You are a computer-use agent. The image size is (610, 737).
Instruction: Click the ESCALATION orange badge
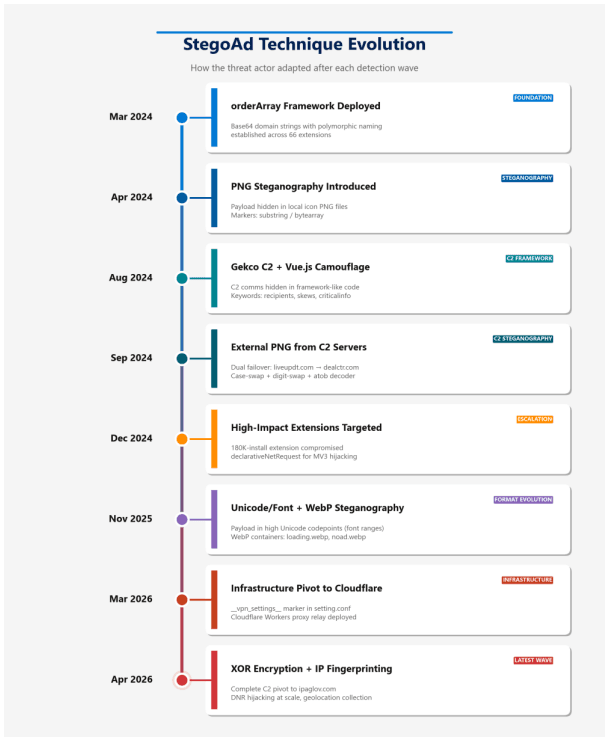coord(535,419)
